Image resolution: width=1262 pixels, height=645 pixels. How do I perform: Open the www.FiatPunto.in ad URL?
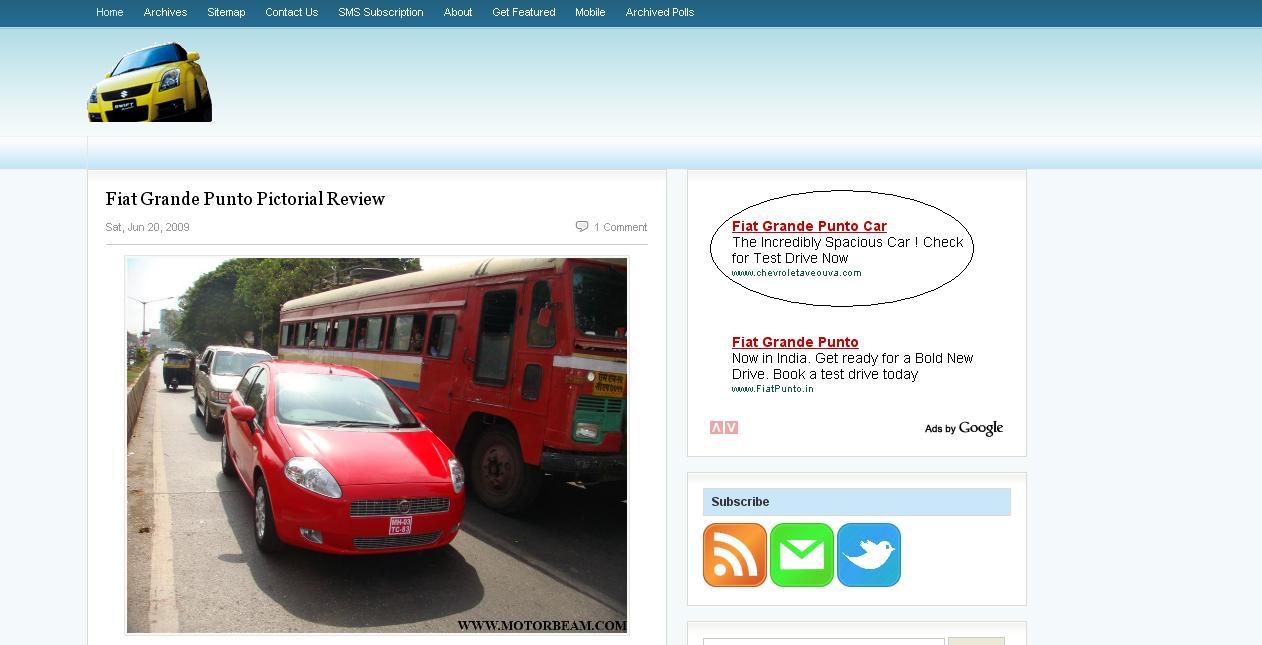coord(772,389)
